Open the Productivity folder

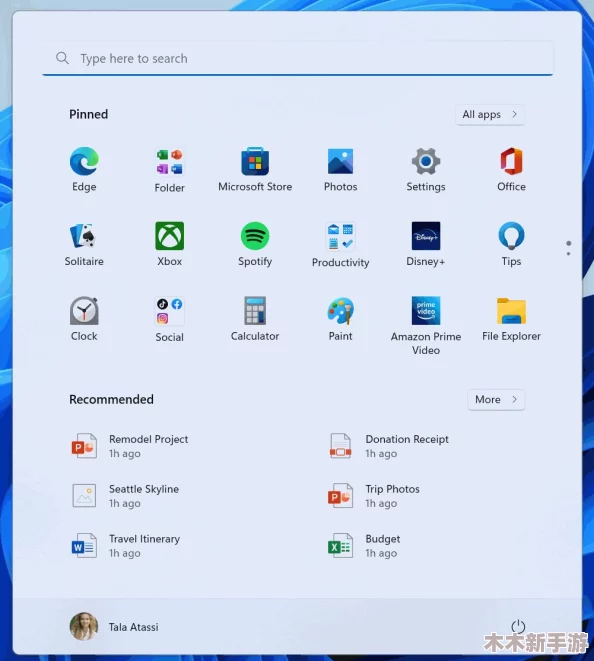pos(340,236)
